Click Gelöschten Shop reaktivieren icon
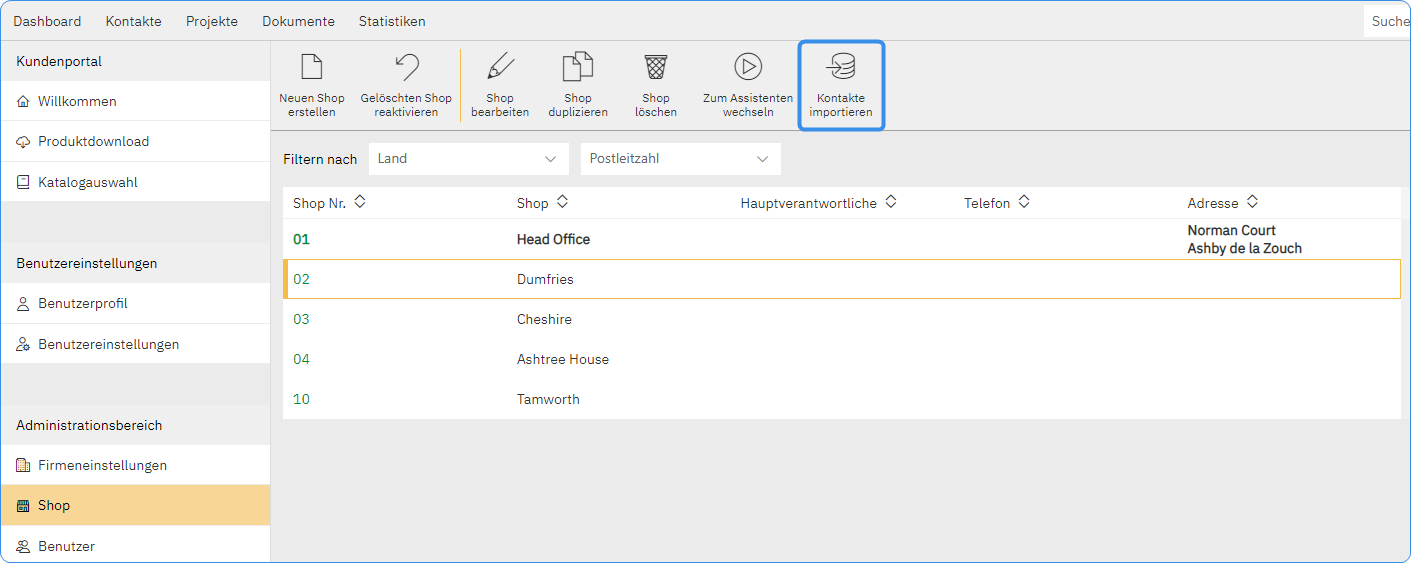The width and height of the screenshot is (1411, 563). 406,67
